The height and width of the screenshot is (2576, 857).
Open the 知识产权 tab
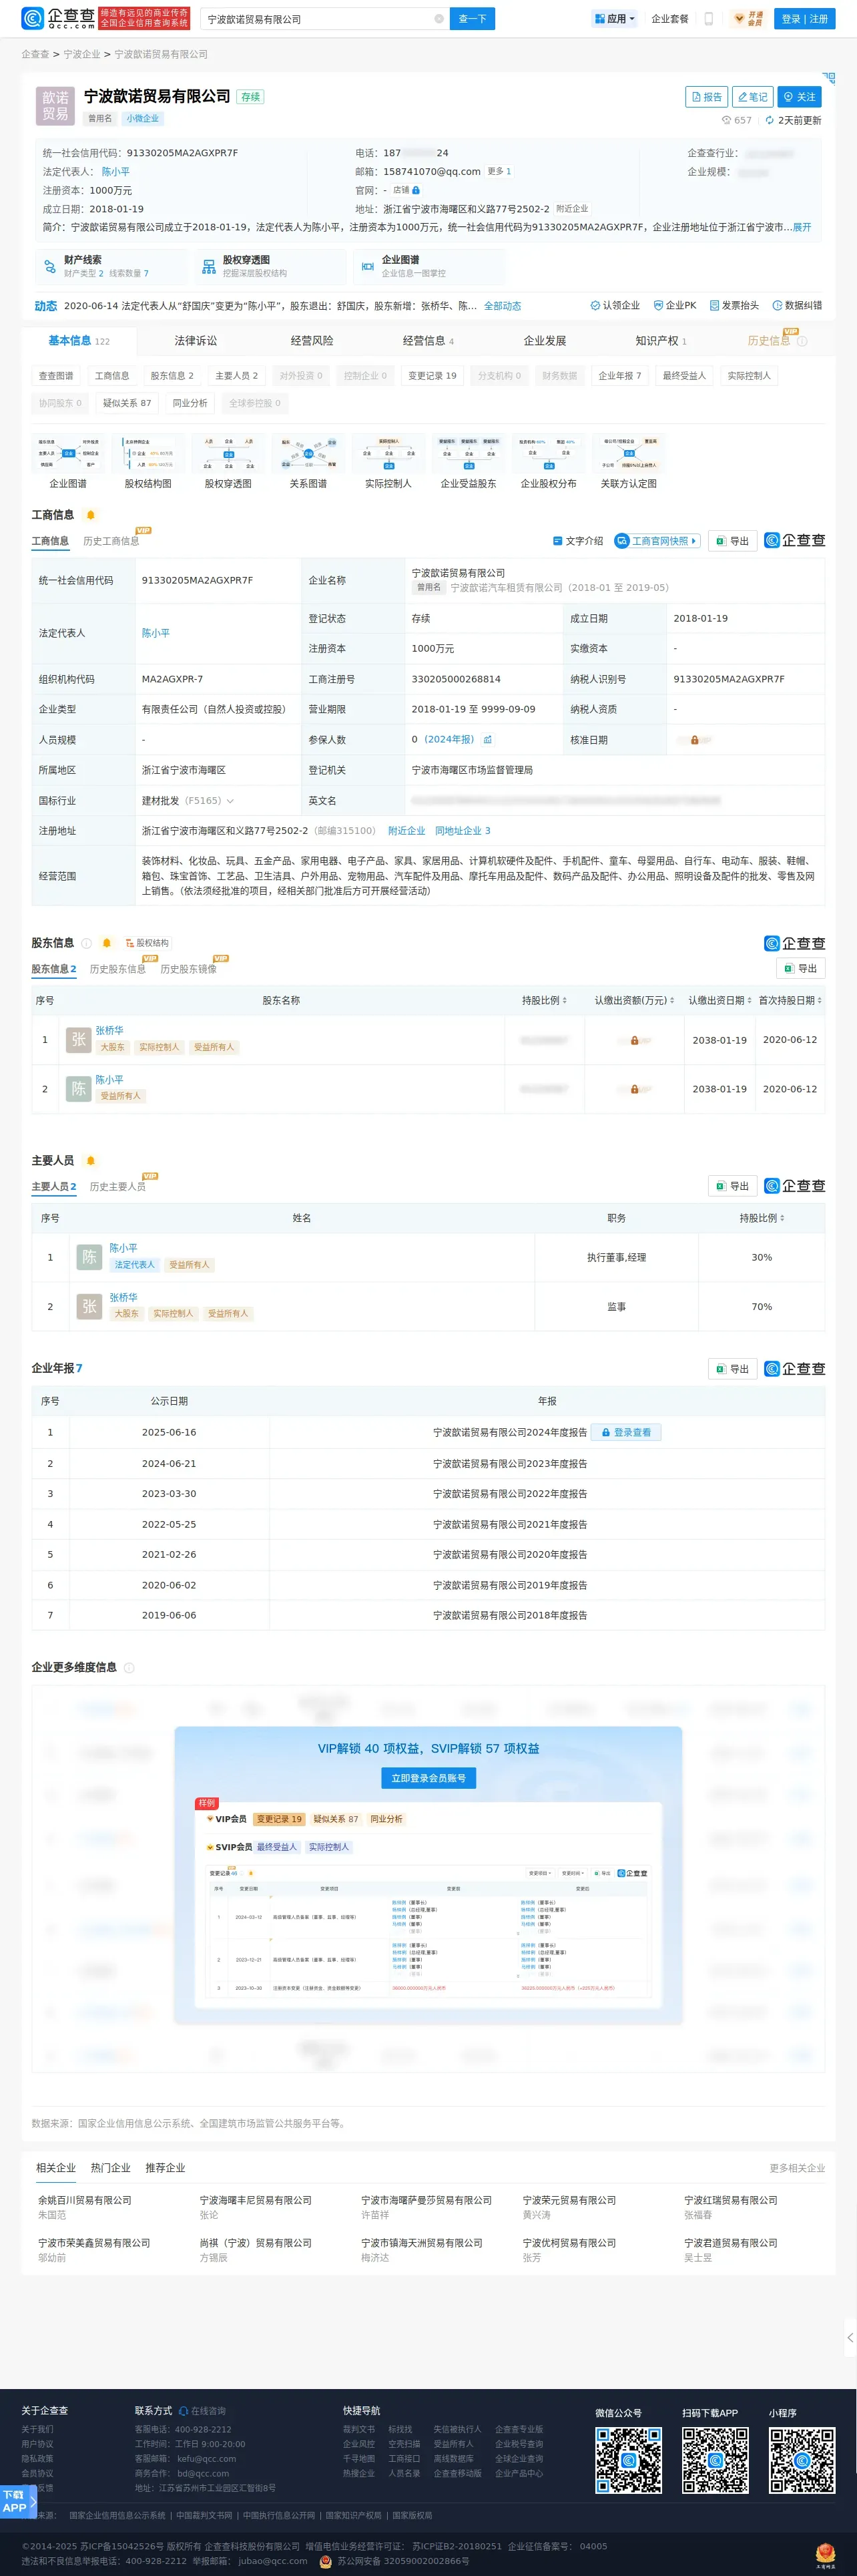pos(661,341)
